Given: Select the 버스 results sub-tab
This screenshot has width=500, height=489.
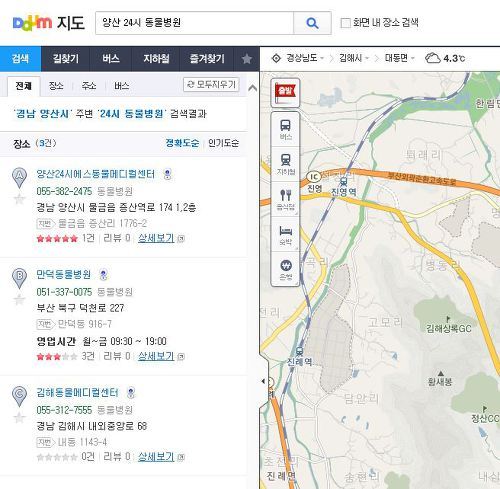Looking at the screenshot, I should [121, 86].
